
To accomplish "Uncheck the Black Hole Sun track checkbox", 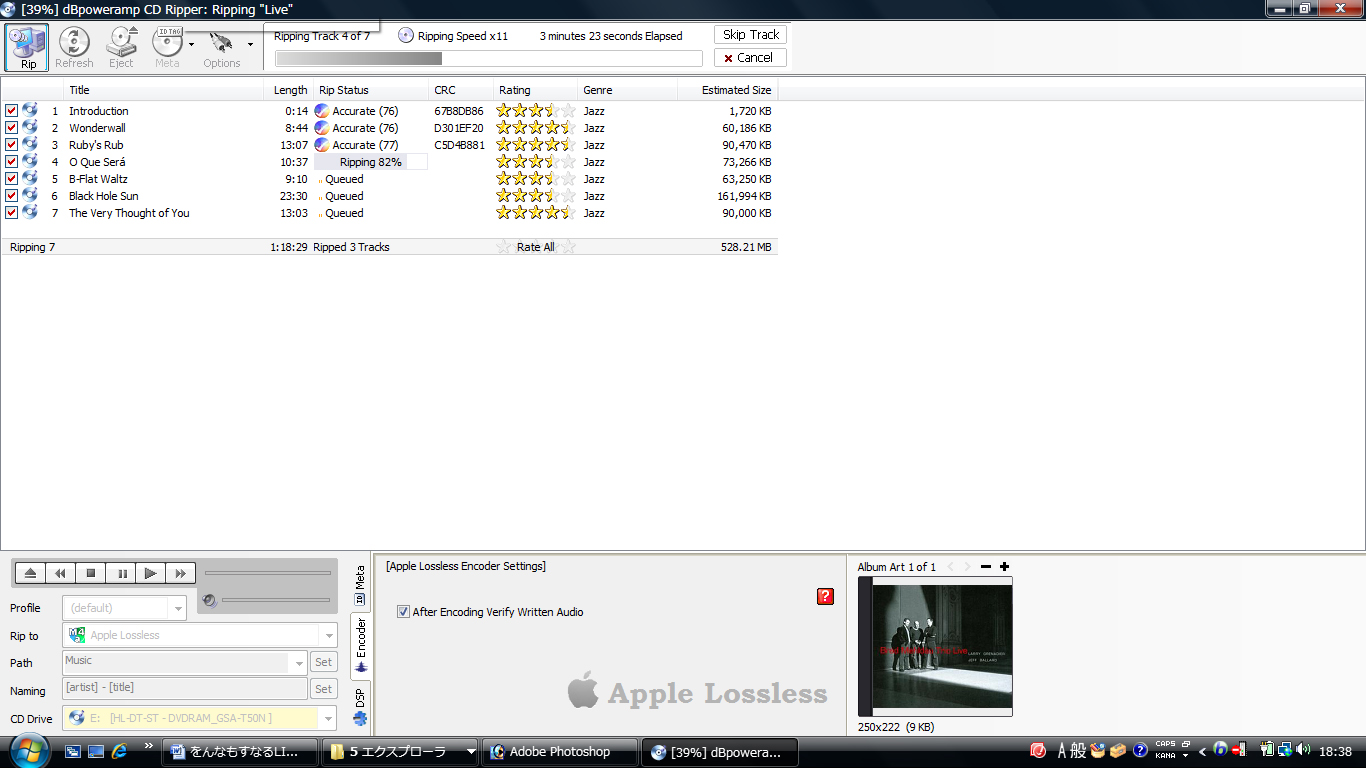I will tap(12, 196).
